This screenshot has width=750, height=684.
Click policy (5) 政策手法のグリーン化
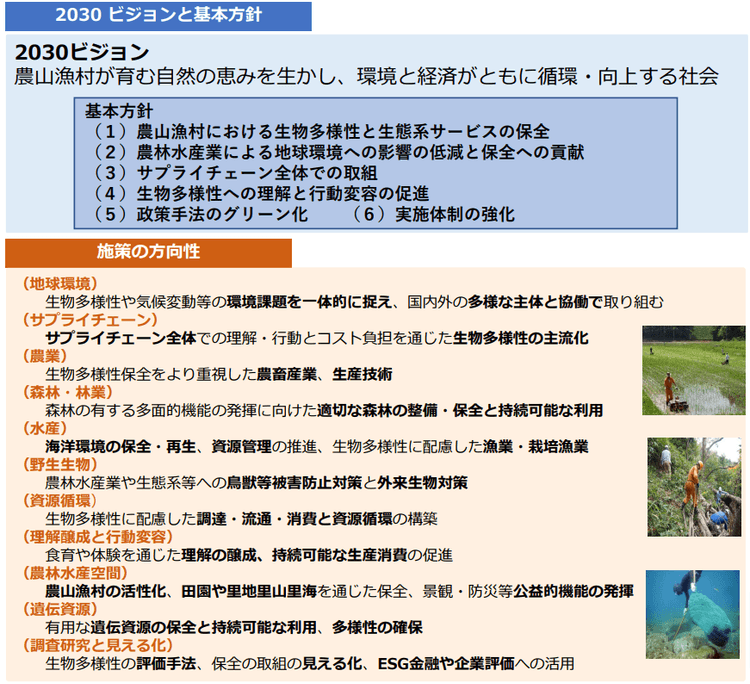(x=199, y=214)
